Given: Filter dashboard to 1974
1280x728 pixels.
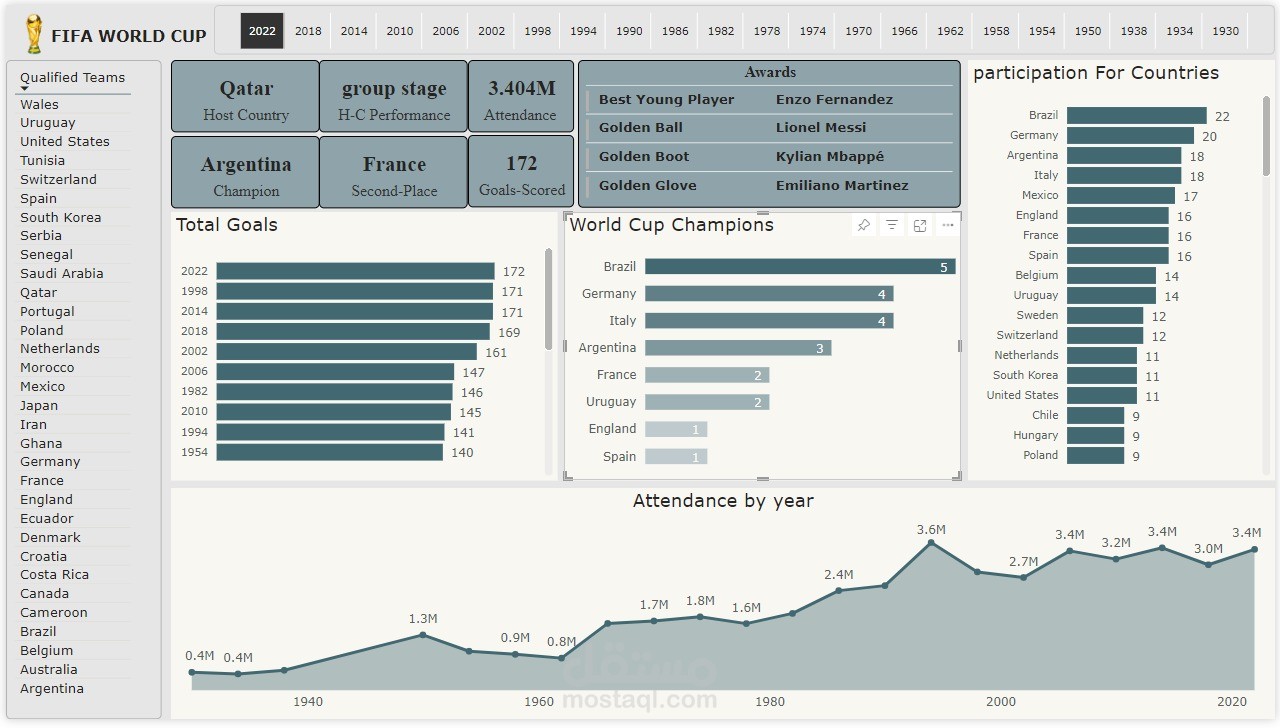Looking at the screenshot, I should [x=813, y=31].
